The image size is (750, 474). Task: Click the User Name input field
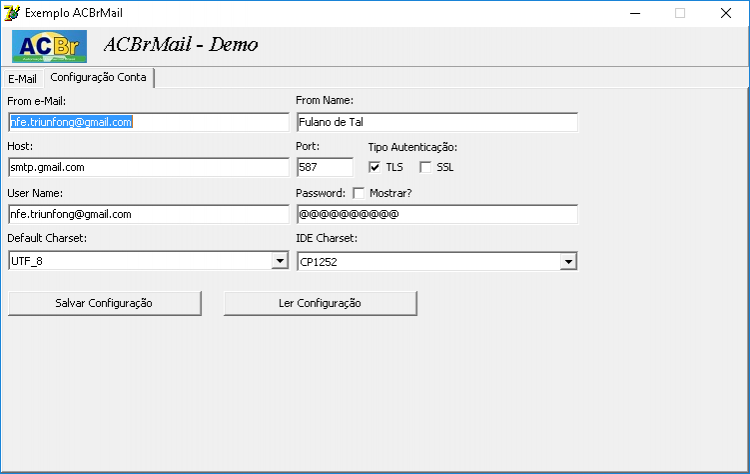coord(149,214)
